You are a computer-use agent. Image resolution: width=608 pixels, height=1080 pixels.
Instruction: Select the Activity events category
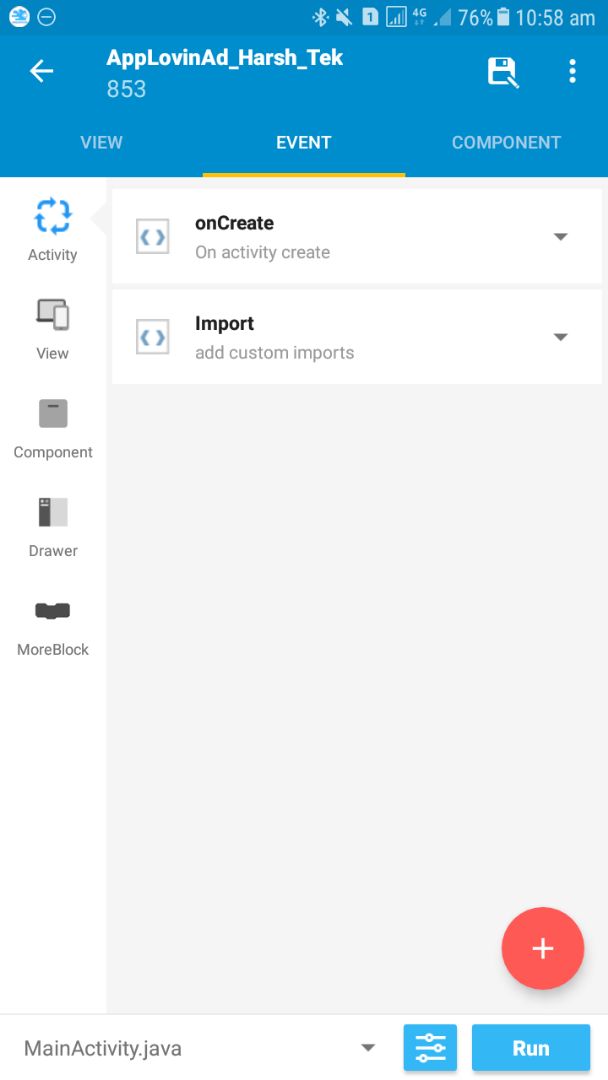[52, 230]
